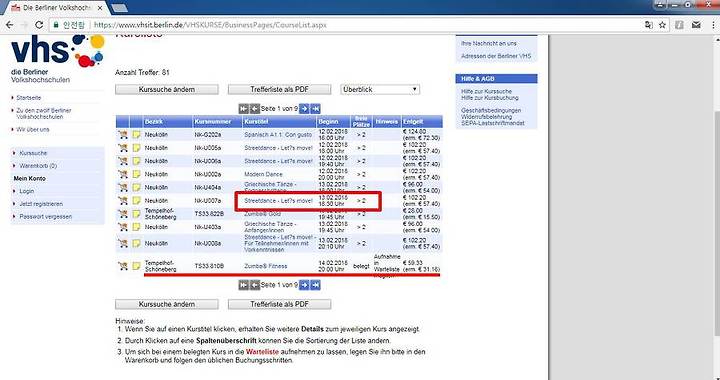Screen dimensions: 720x380
Task: Click the vhs Berliner Volkshochschulen logo
Action: pos(58,60)
